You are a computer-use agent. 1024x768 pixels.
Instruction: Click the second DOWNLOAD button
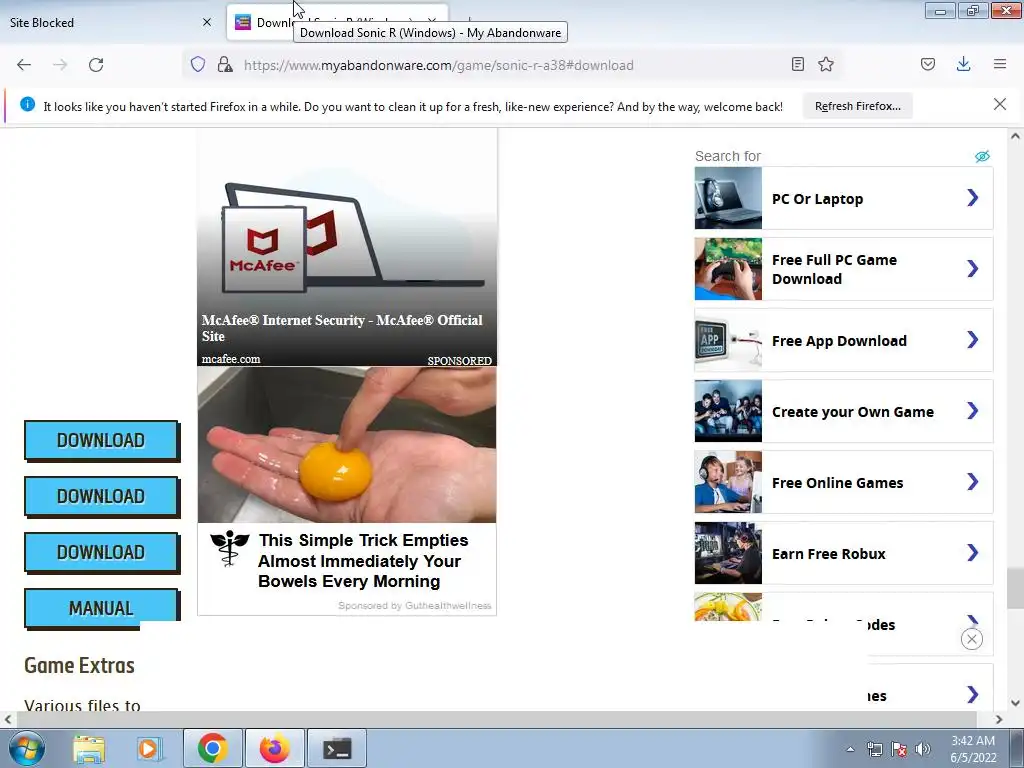pos(101,496)
